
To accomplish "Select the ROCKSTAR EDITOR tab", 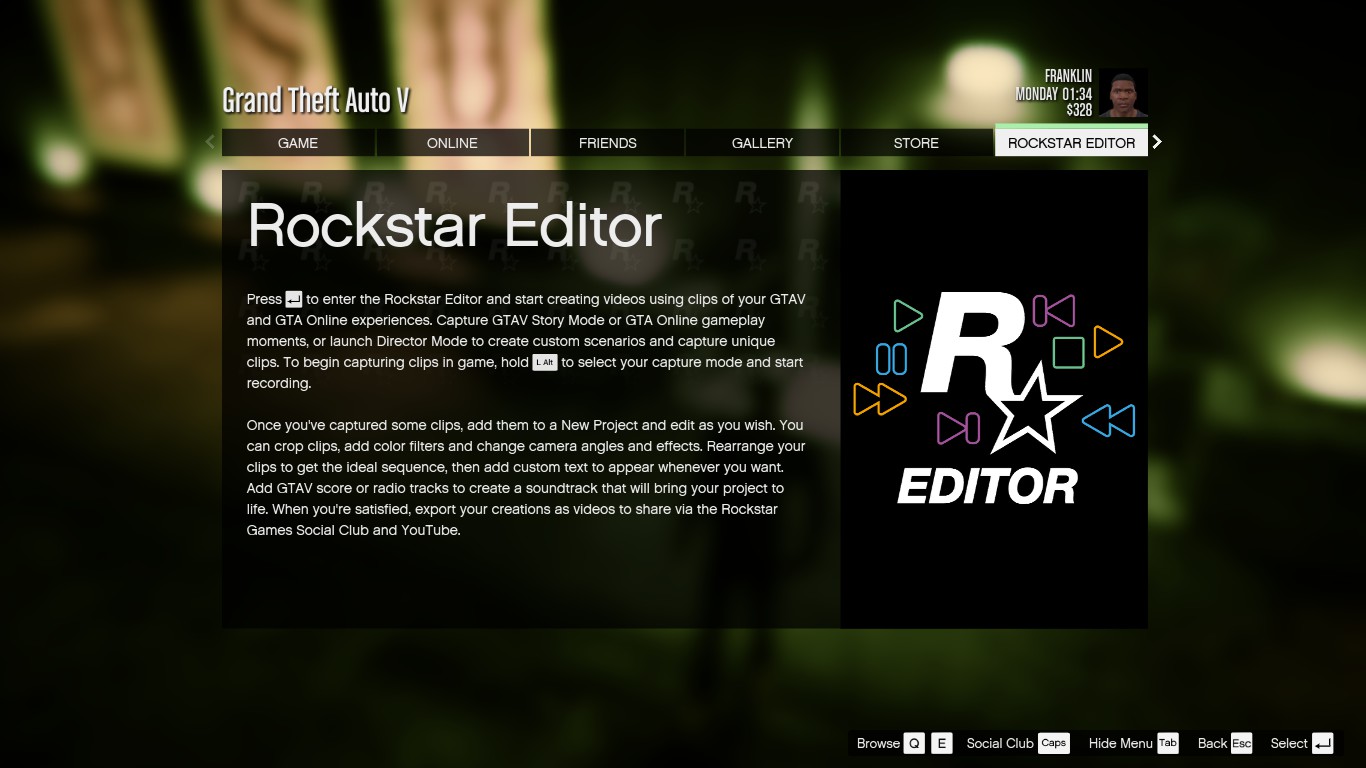I will 1071,142.
